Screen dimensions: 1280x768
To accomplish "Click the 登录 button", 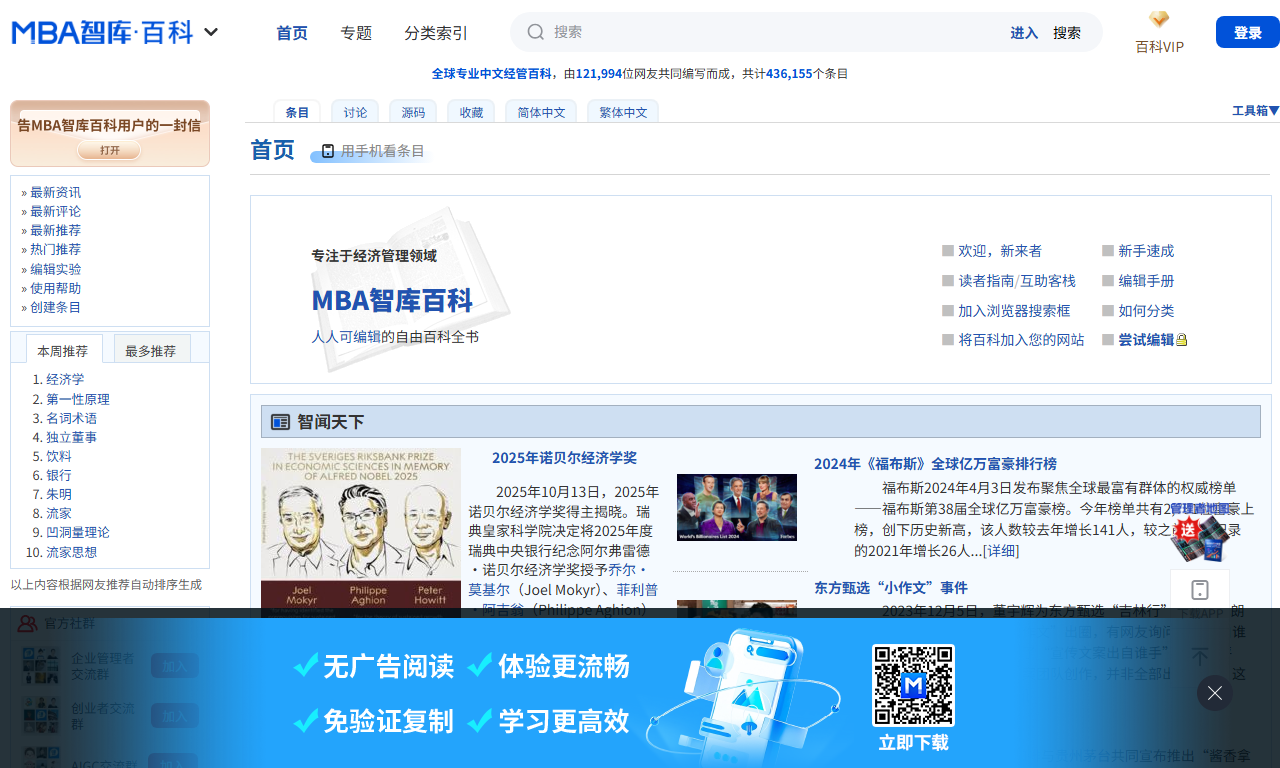I will click(1248, 32).
